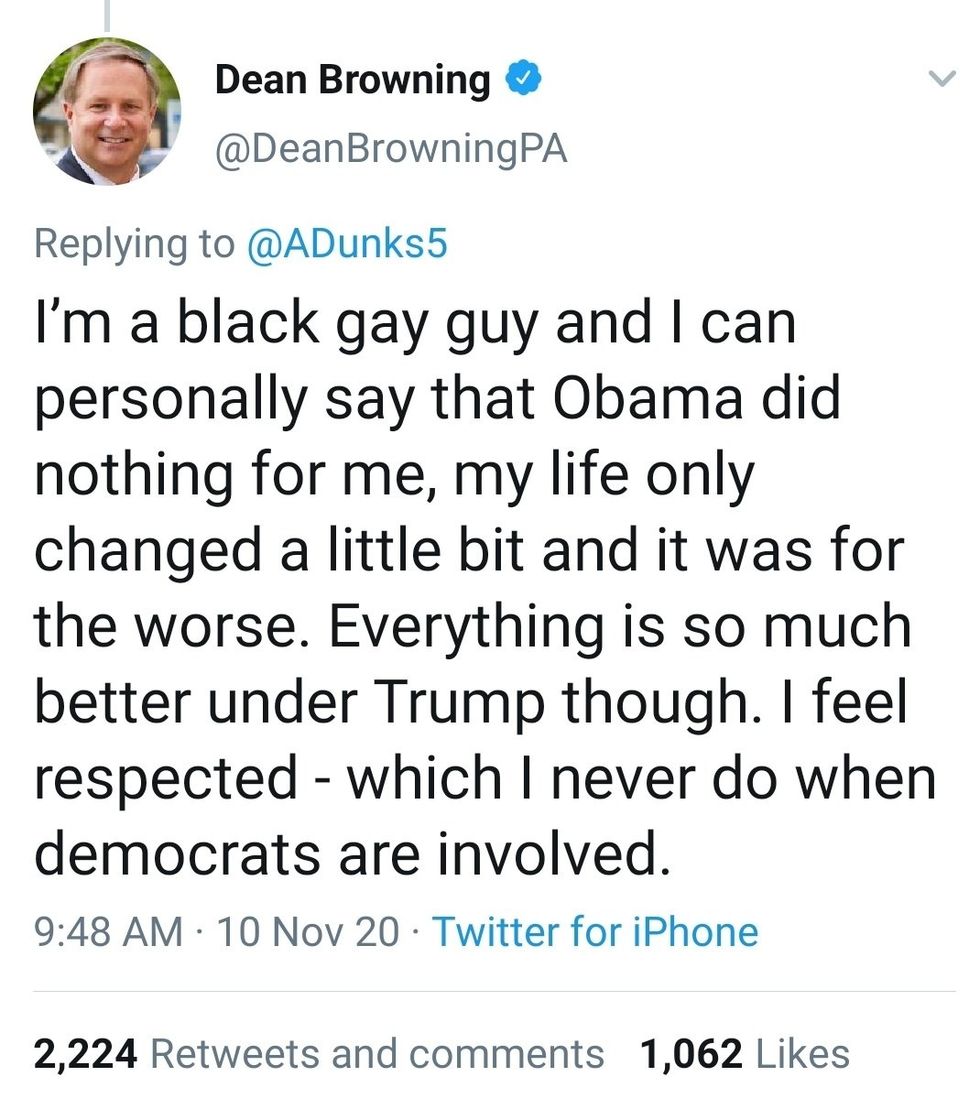The width and height of the screenshot is (980, 1097).
Task: Click the word "Trump" in the tweet
Action: tap(462, 703)
